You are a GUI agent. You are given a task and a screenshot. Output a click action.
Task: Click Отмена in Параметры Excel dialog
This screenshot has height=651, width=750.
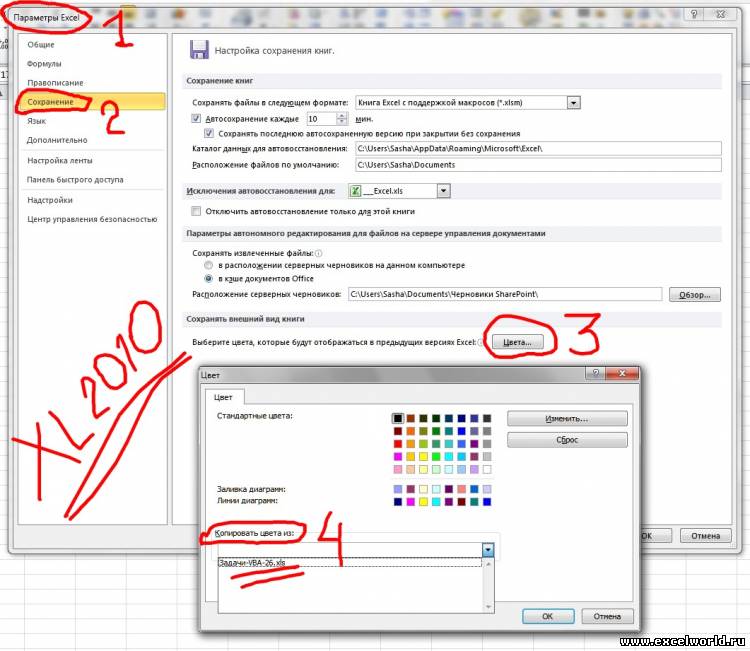tap(706, 535)
